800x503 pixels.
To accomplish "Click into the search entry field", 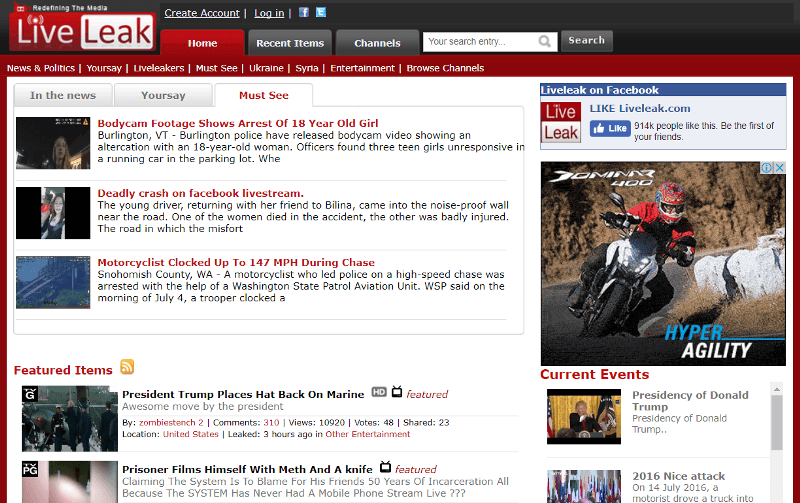I will (x=480, y=41).
